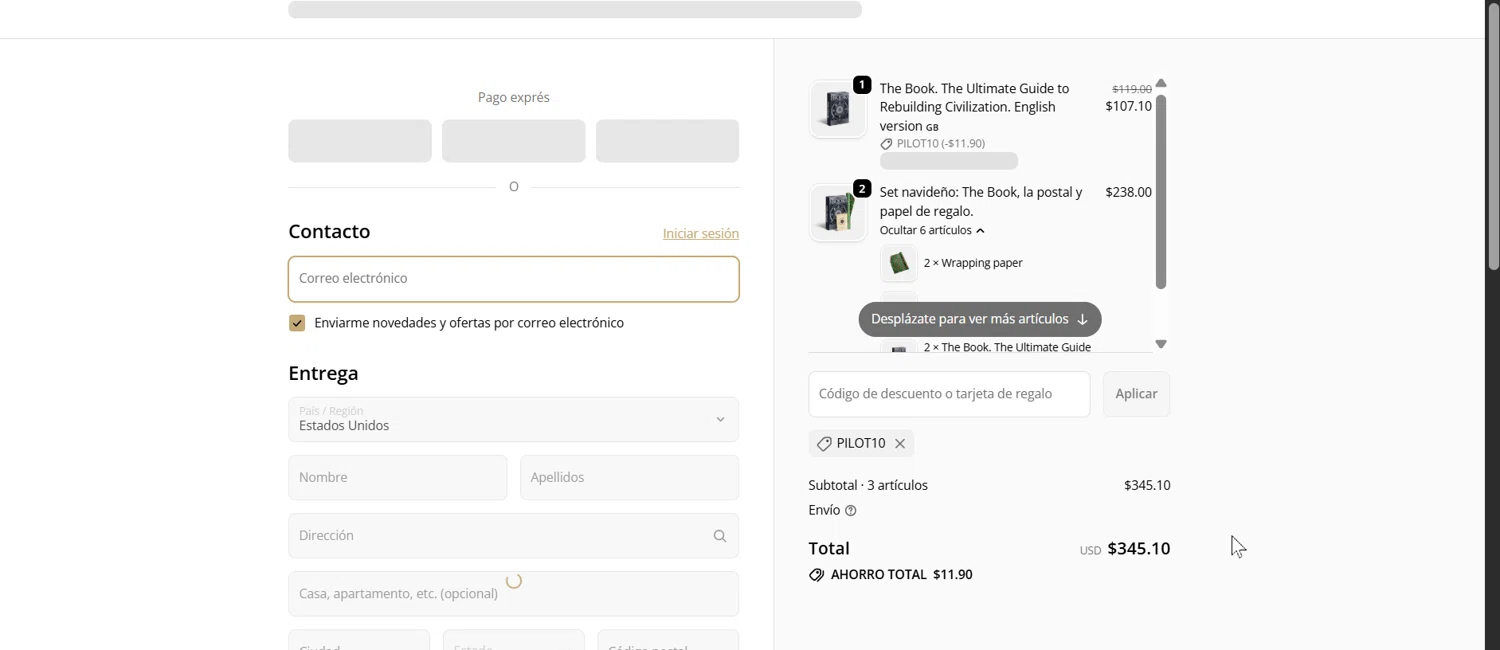This screenshot has width=1500, height=650.
Task: Click the third express payment button placeholder
Action: [667, 141]
